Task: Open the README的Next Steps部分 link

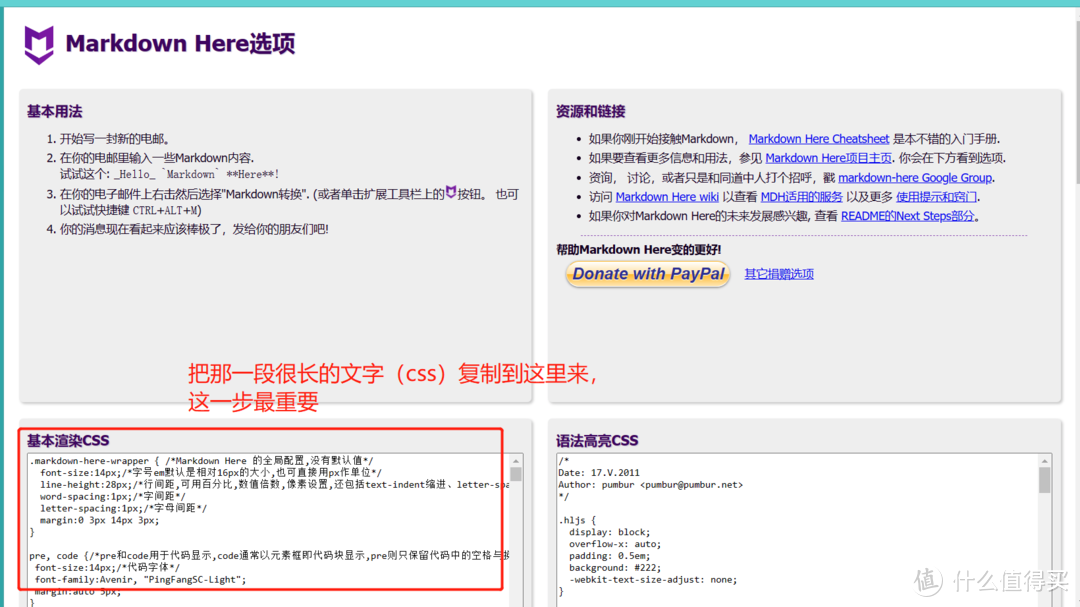Action: point(907,216)
